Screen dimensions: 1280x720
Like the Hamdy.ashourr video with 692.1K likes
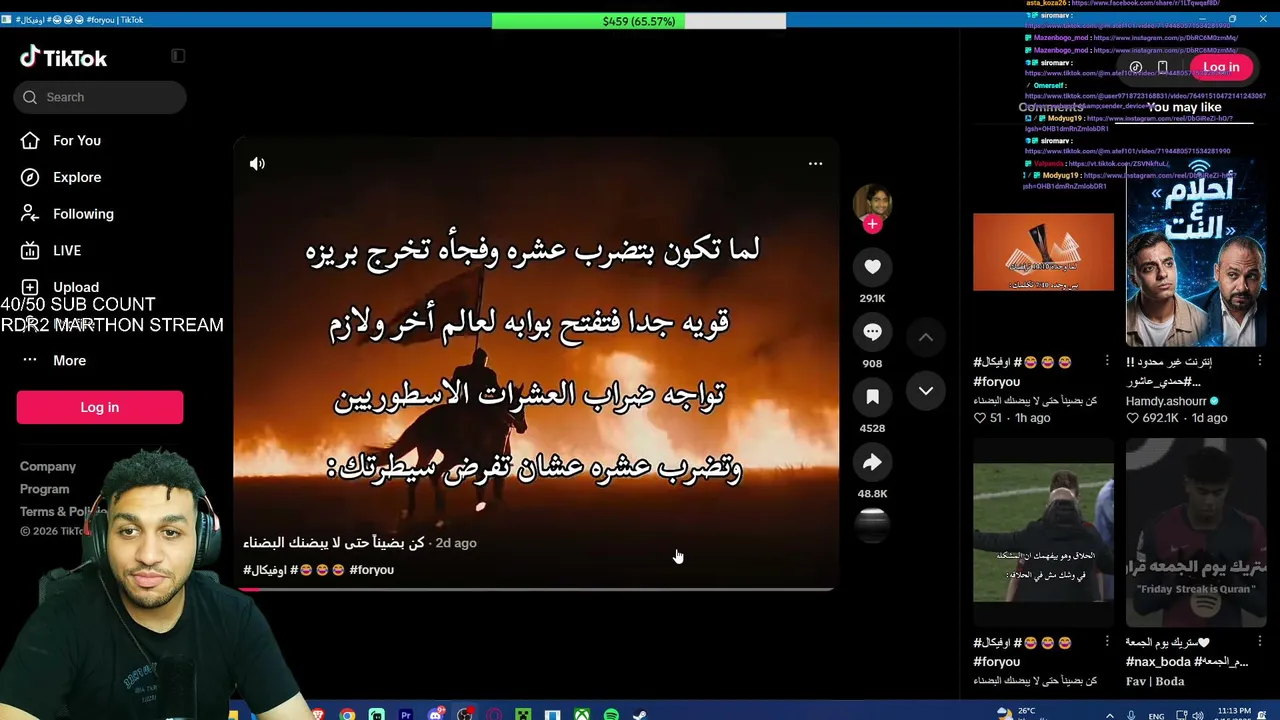(x=1133, y=418)
